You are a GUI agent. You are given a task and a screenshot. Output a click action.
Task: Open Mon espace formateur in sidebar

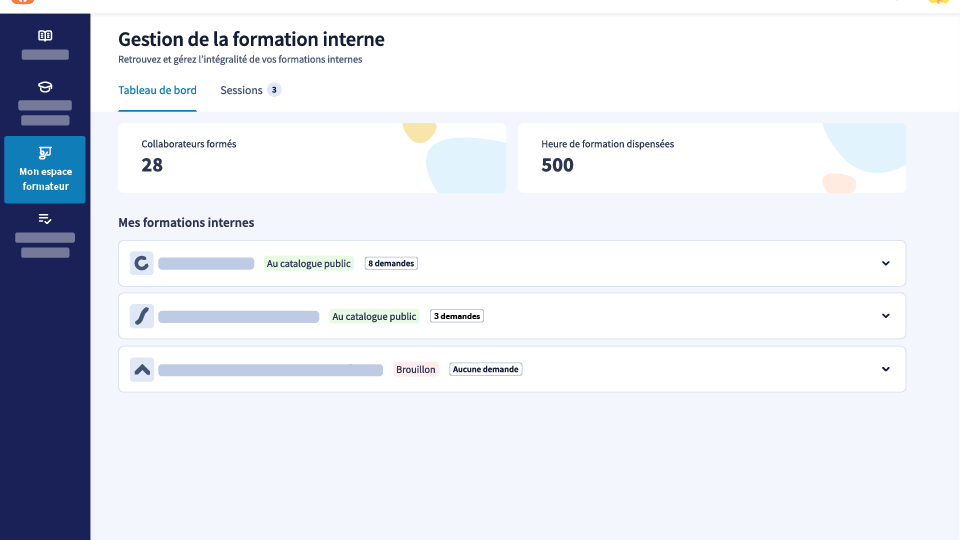tap(45, 170)
